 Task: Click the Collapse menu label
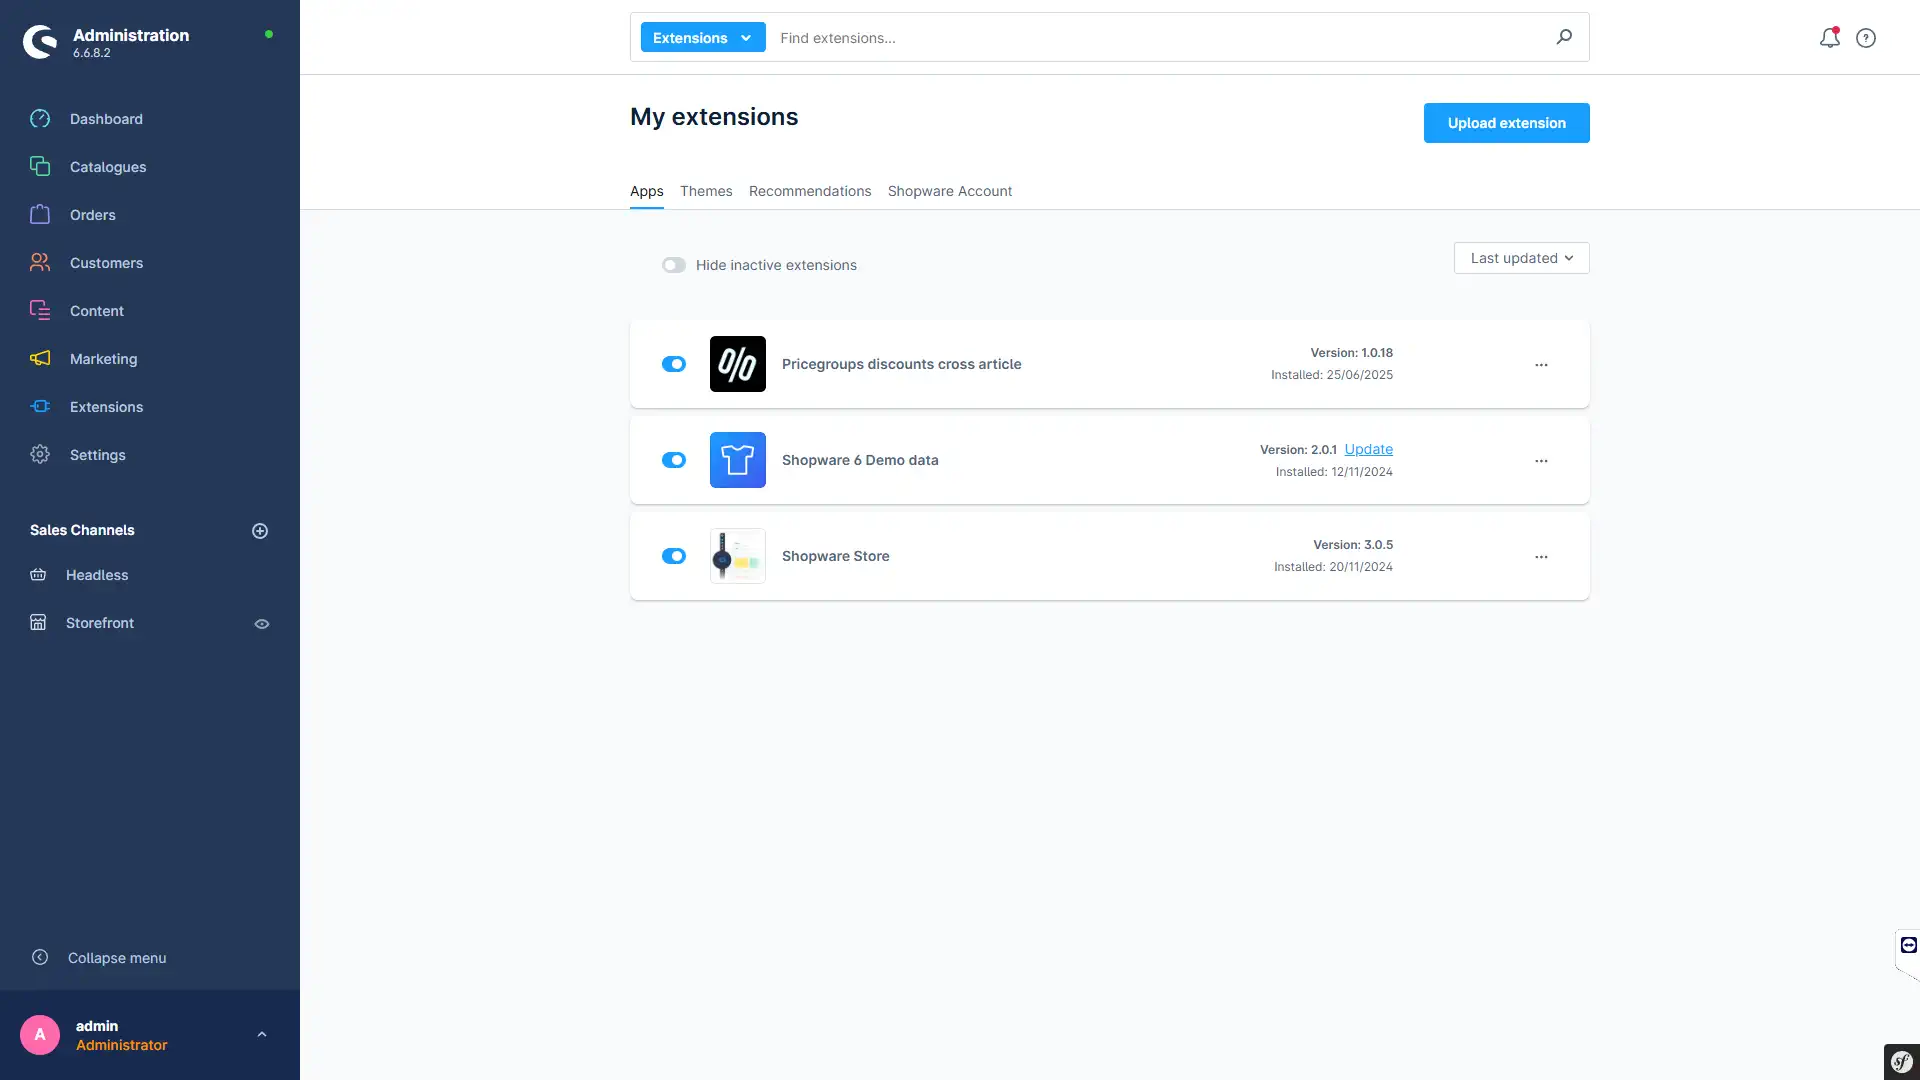(x=117, y=958)
